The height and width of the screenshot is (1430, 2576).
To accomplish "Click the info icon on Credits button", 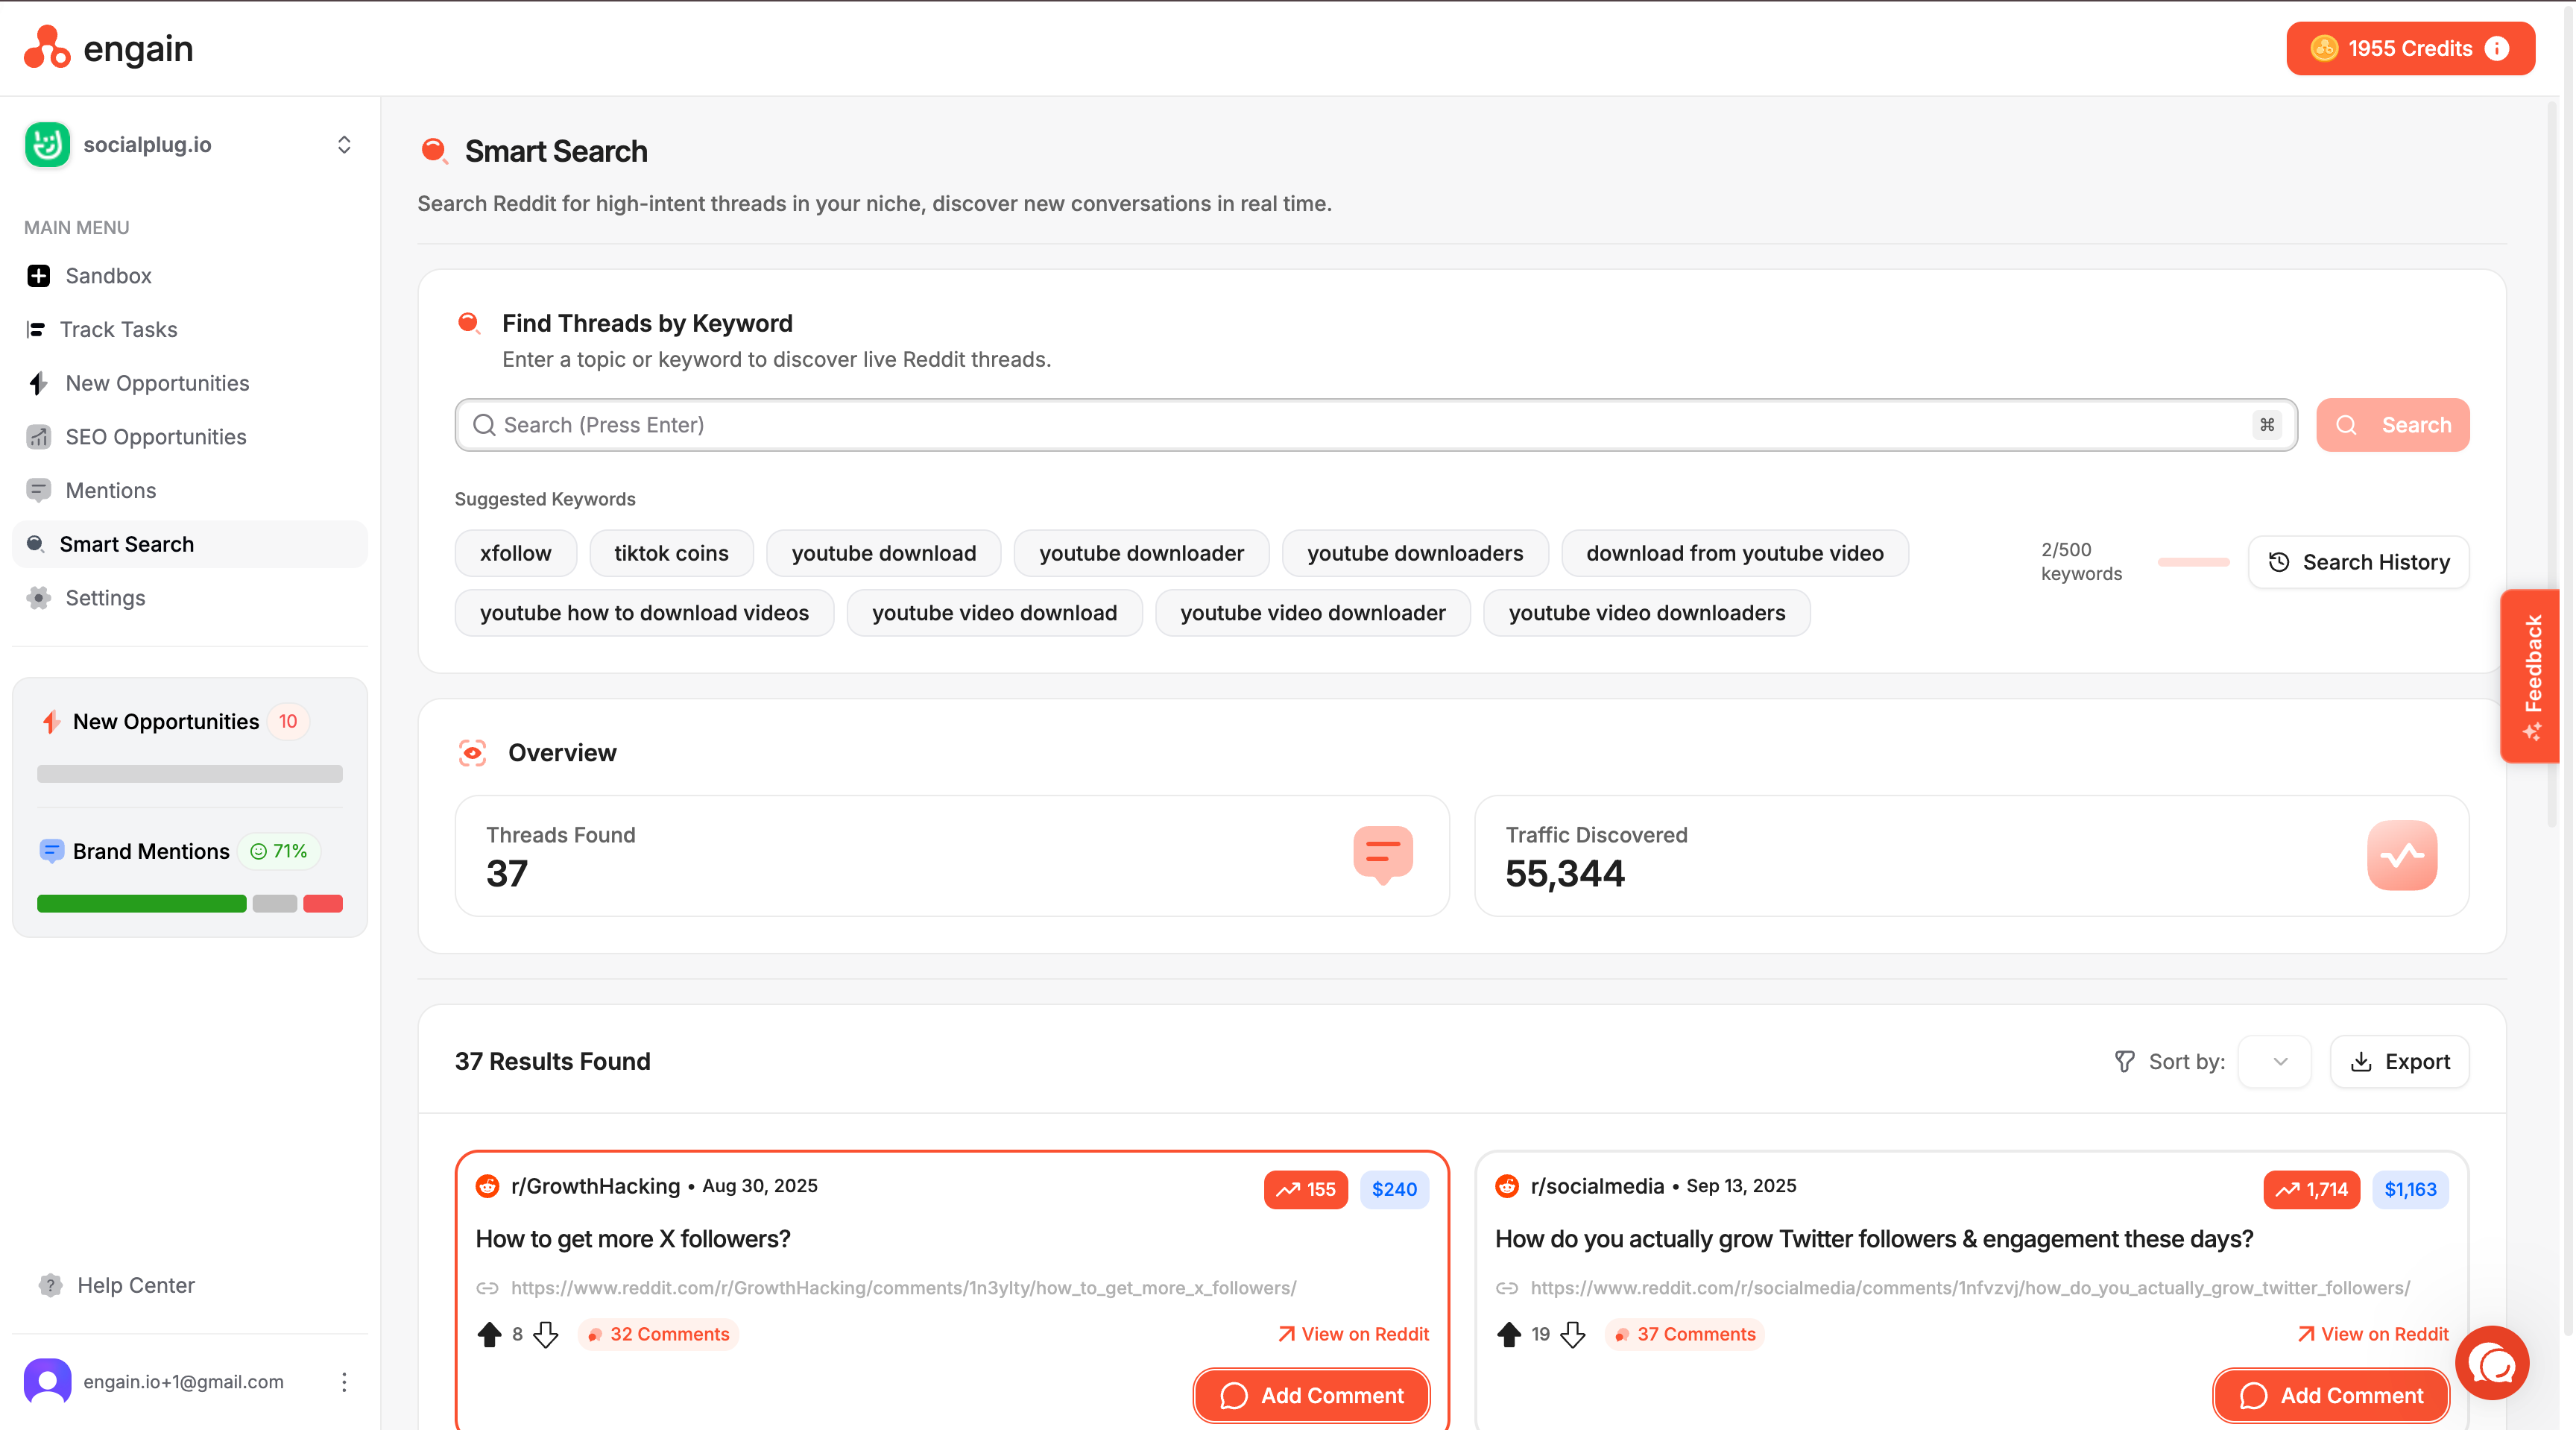I will (2497, 48).
